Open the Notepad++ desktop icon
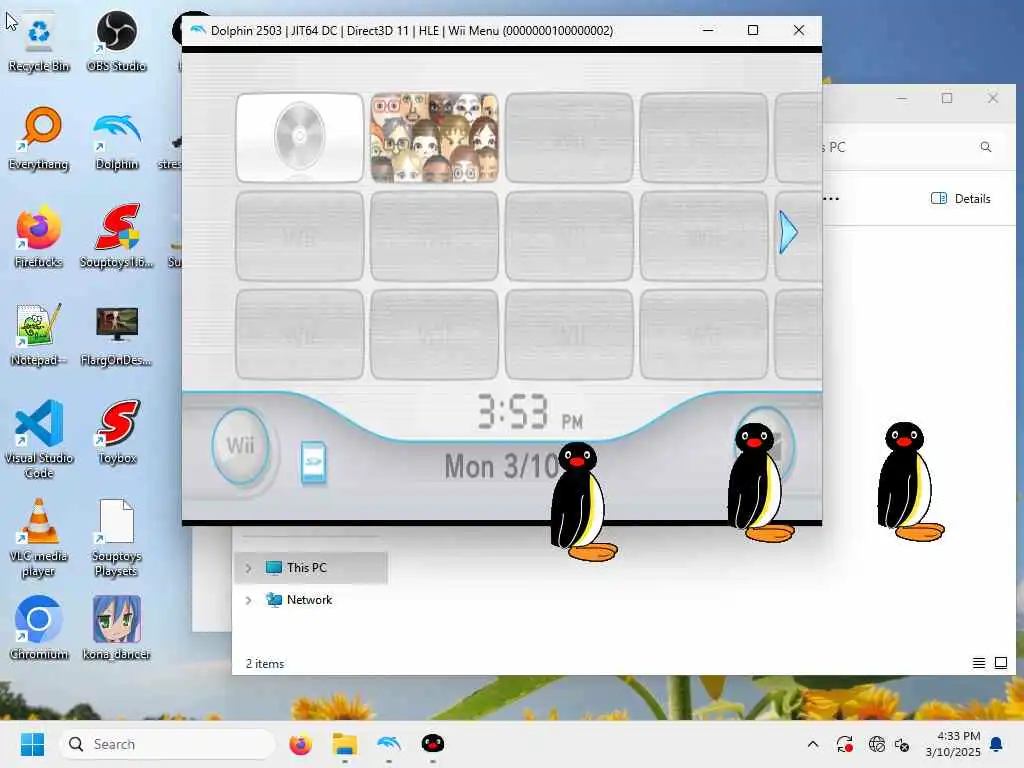1024x768 pixels. (39, 334)
